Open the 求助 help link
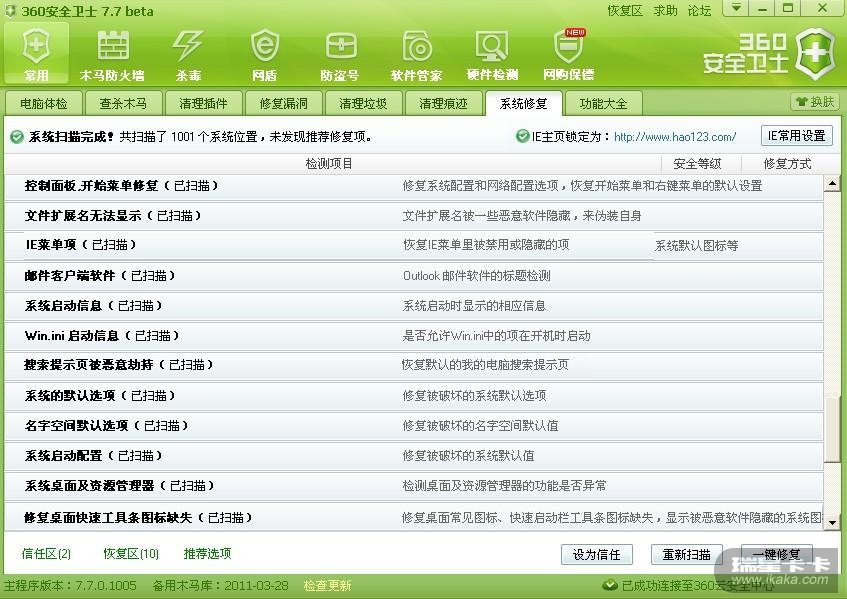Screen dimensions: 847x599 coord(664,10)
